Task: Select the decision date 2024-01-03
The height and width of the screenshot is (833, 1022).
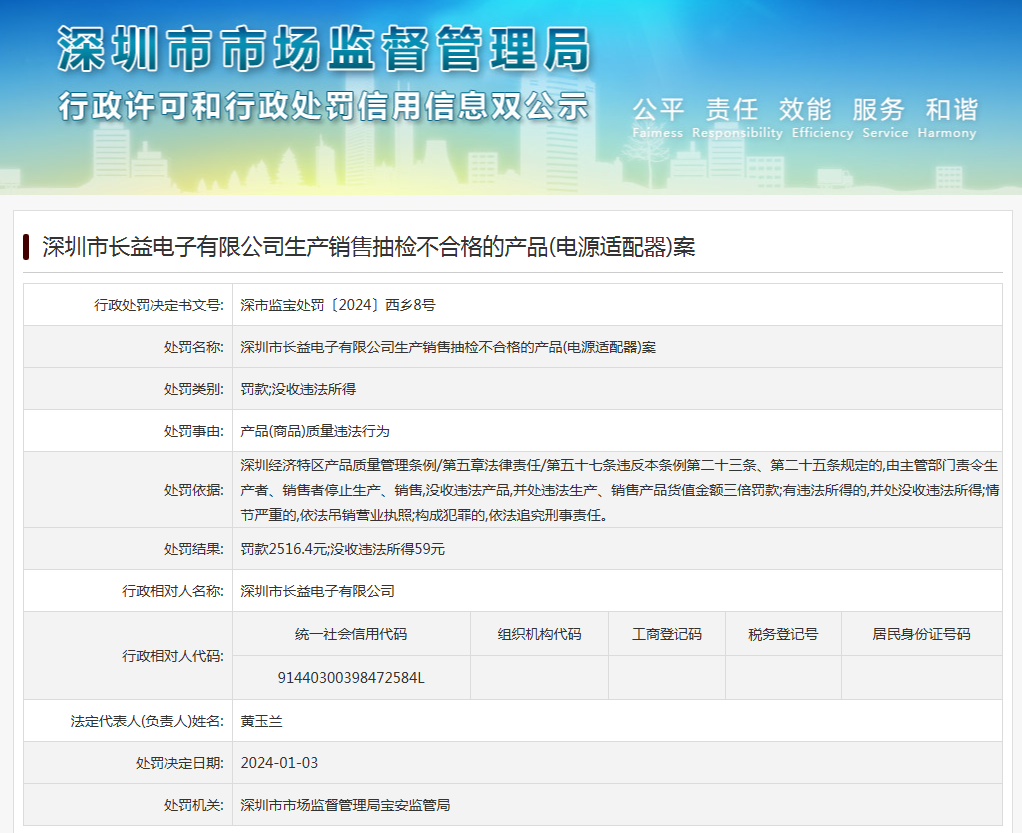Action: coord(279,763)
